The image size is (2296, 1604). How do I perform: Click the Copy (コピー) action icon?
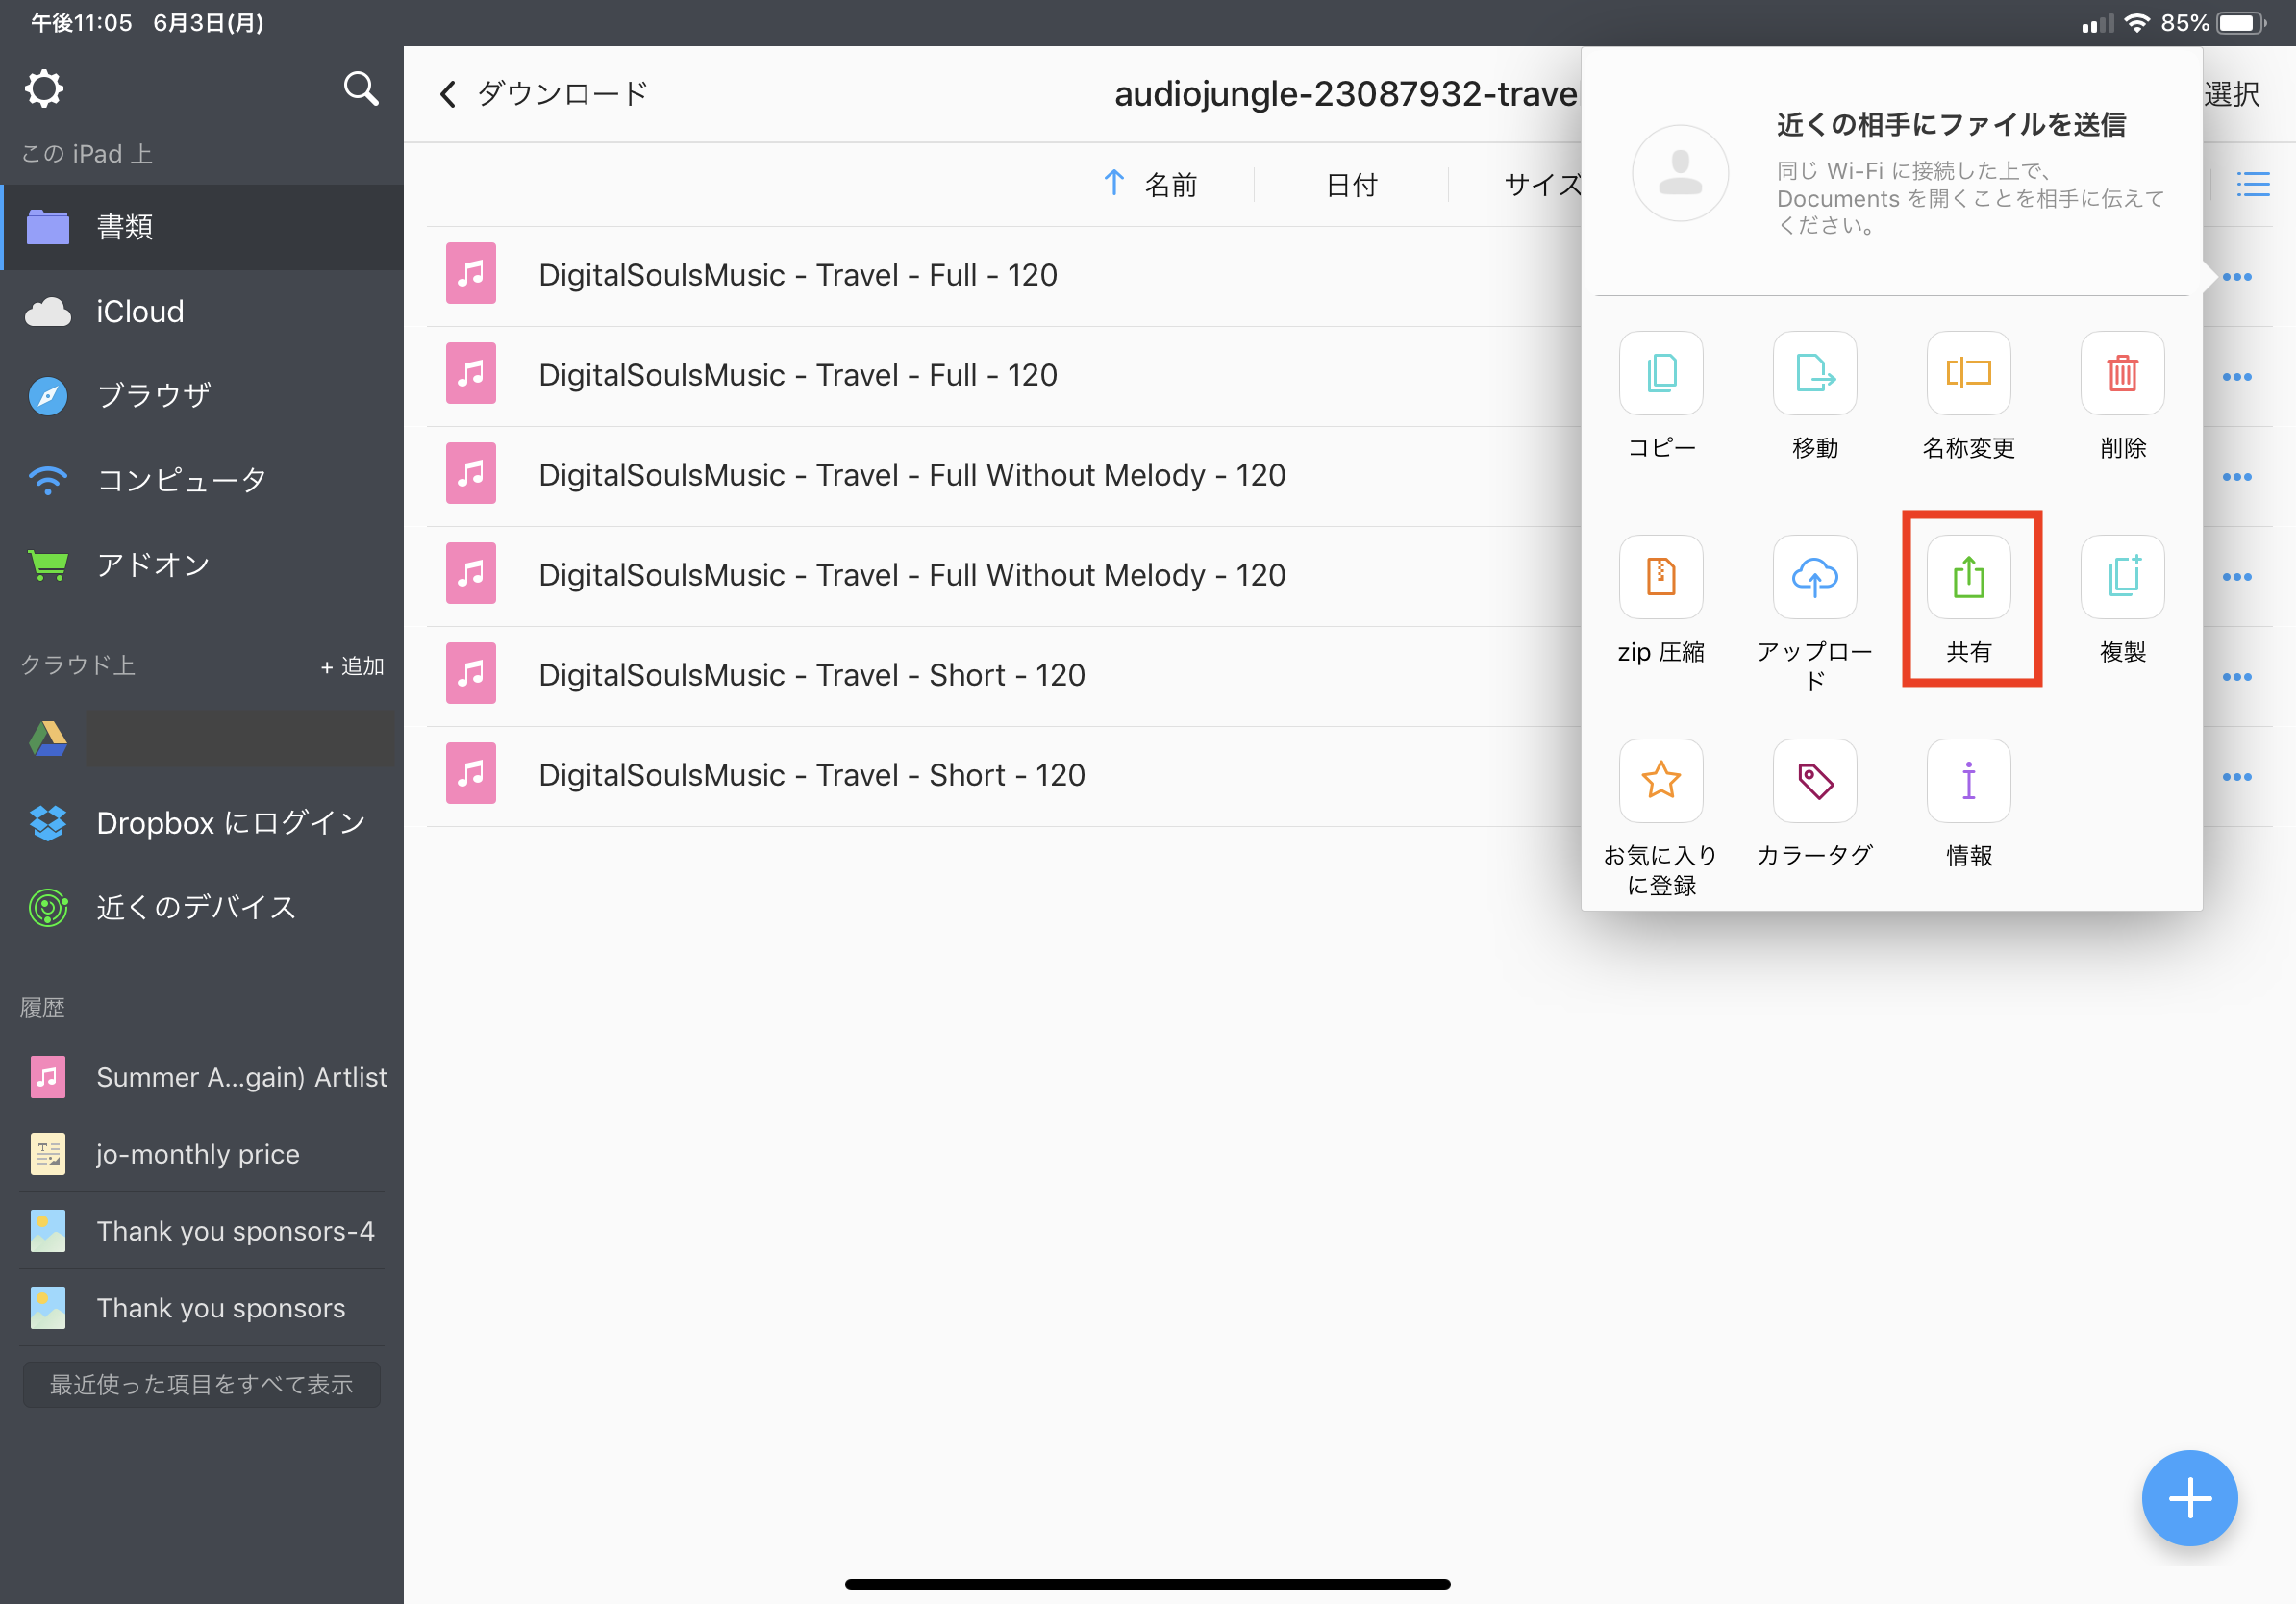pos(1660,373)
